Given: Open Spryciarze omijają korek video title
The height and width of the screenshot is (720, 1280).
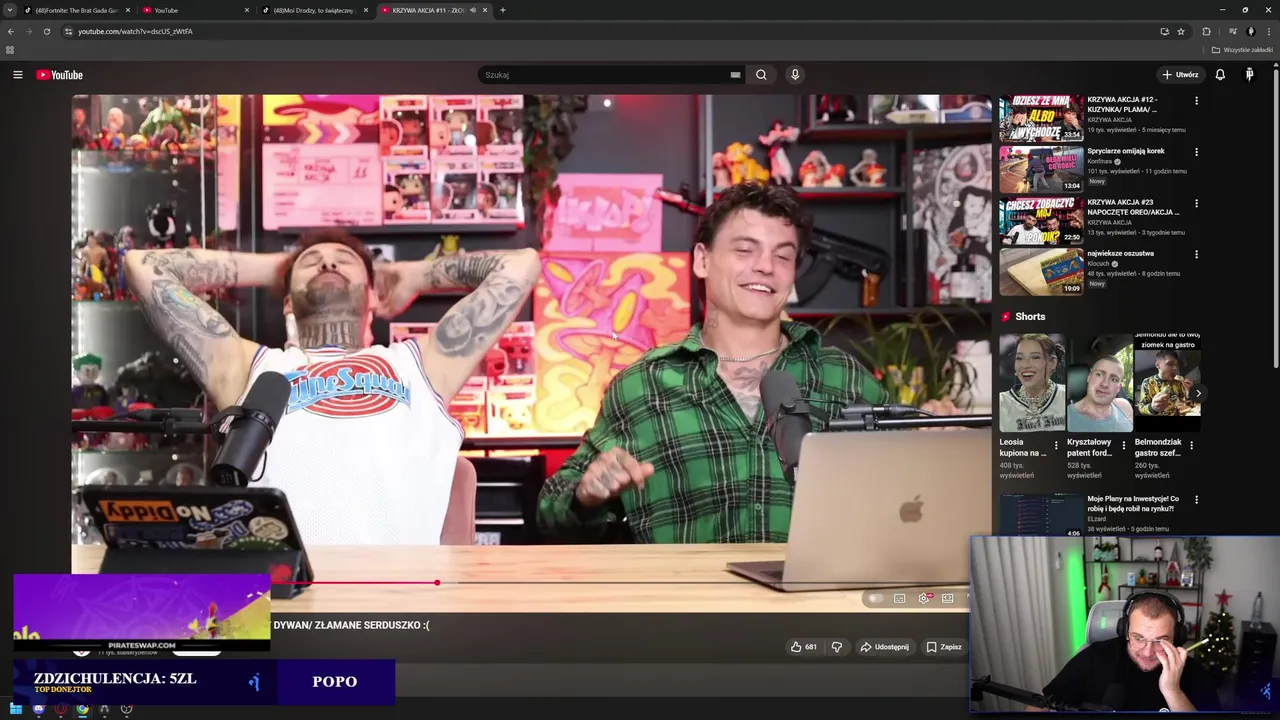Looking at the screenshot, I should click(x=1126, y=151).
